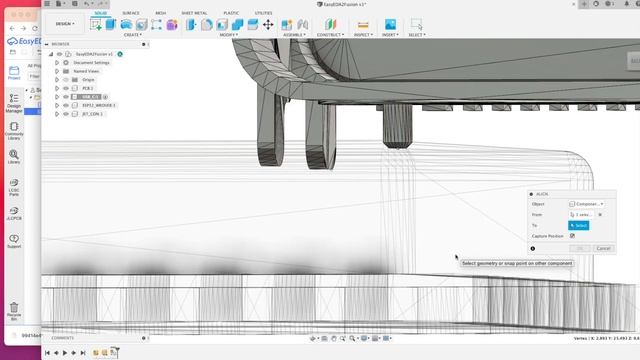
Task: Select the Revolve tool
Action: pyautogui.click(x=126, y=24)
